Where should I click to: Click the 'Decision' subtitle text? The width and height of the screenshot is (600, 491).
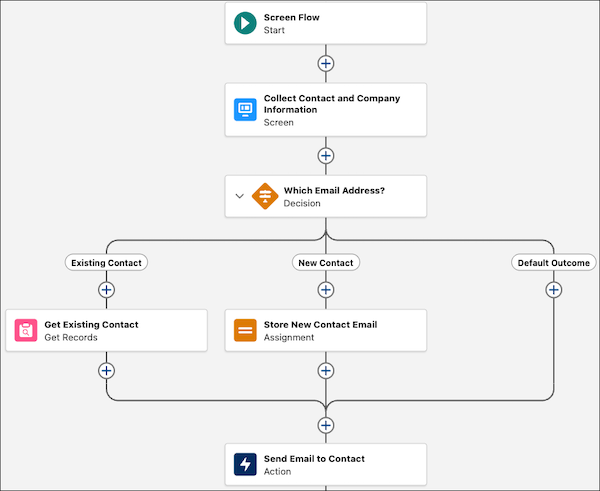coord(302,203)
